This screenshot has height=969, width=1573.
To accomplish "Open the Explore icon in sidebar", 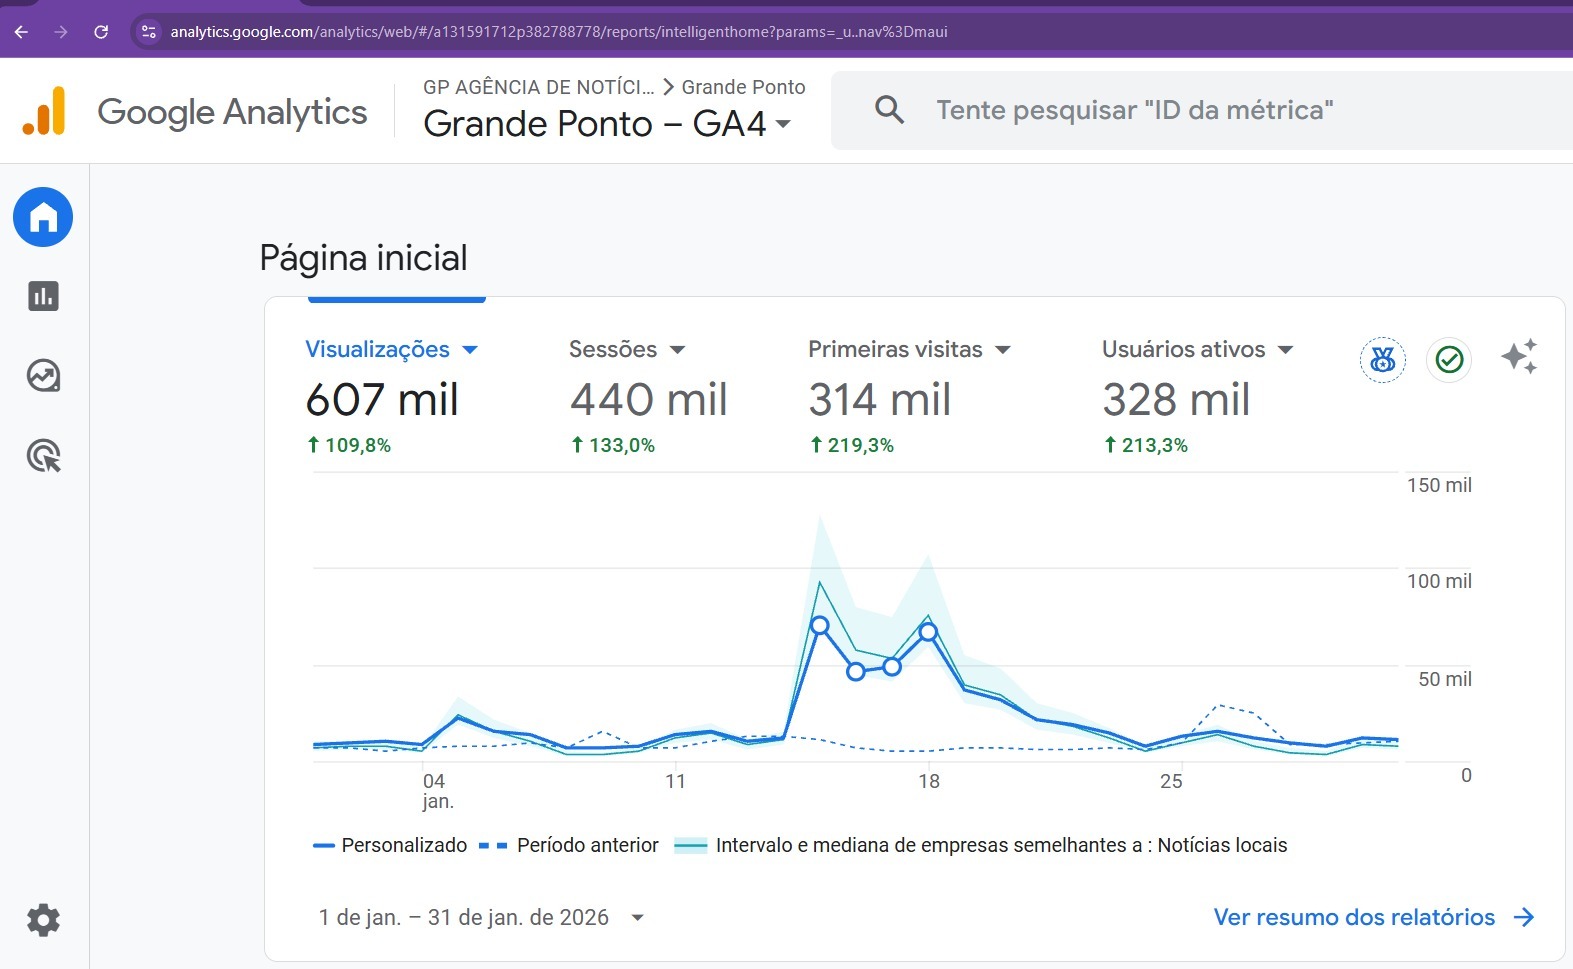I will (x=43, y=376).
